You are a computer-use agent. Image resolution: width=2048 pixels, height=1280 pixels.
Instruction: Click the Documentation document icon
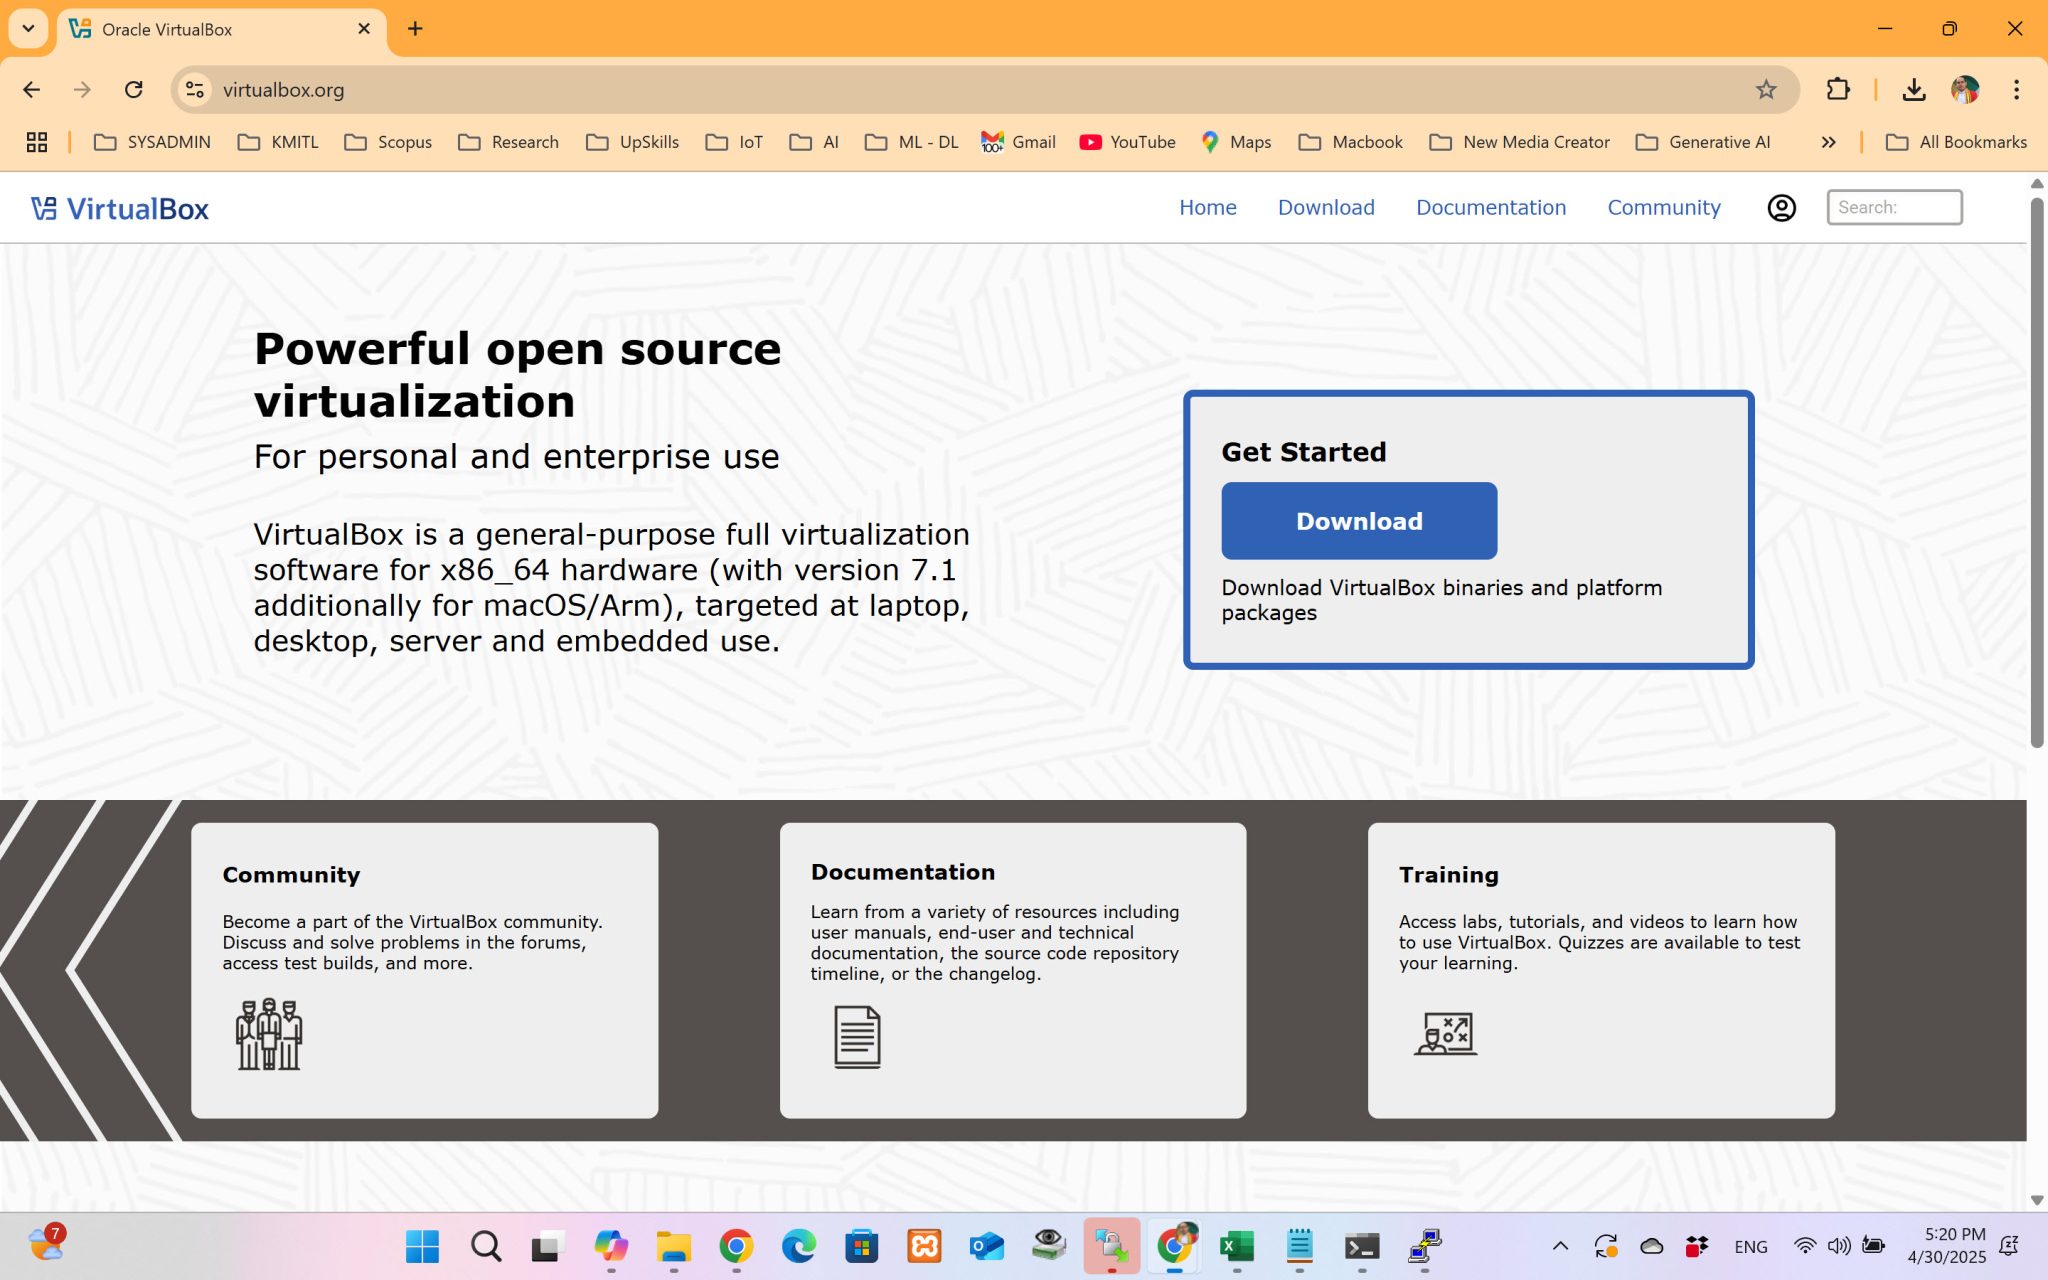855,1037
